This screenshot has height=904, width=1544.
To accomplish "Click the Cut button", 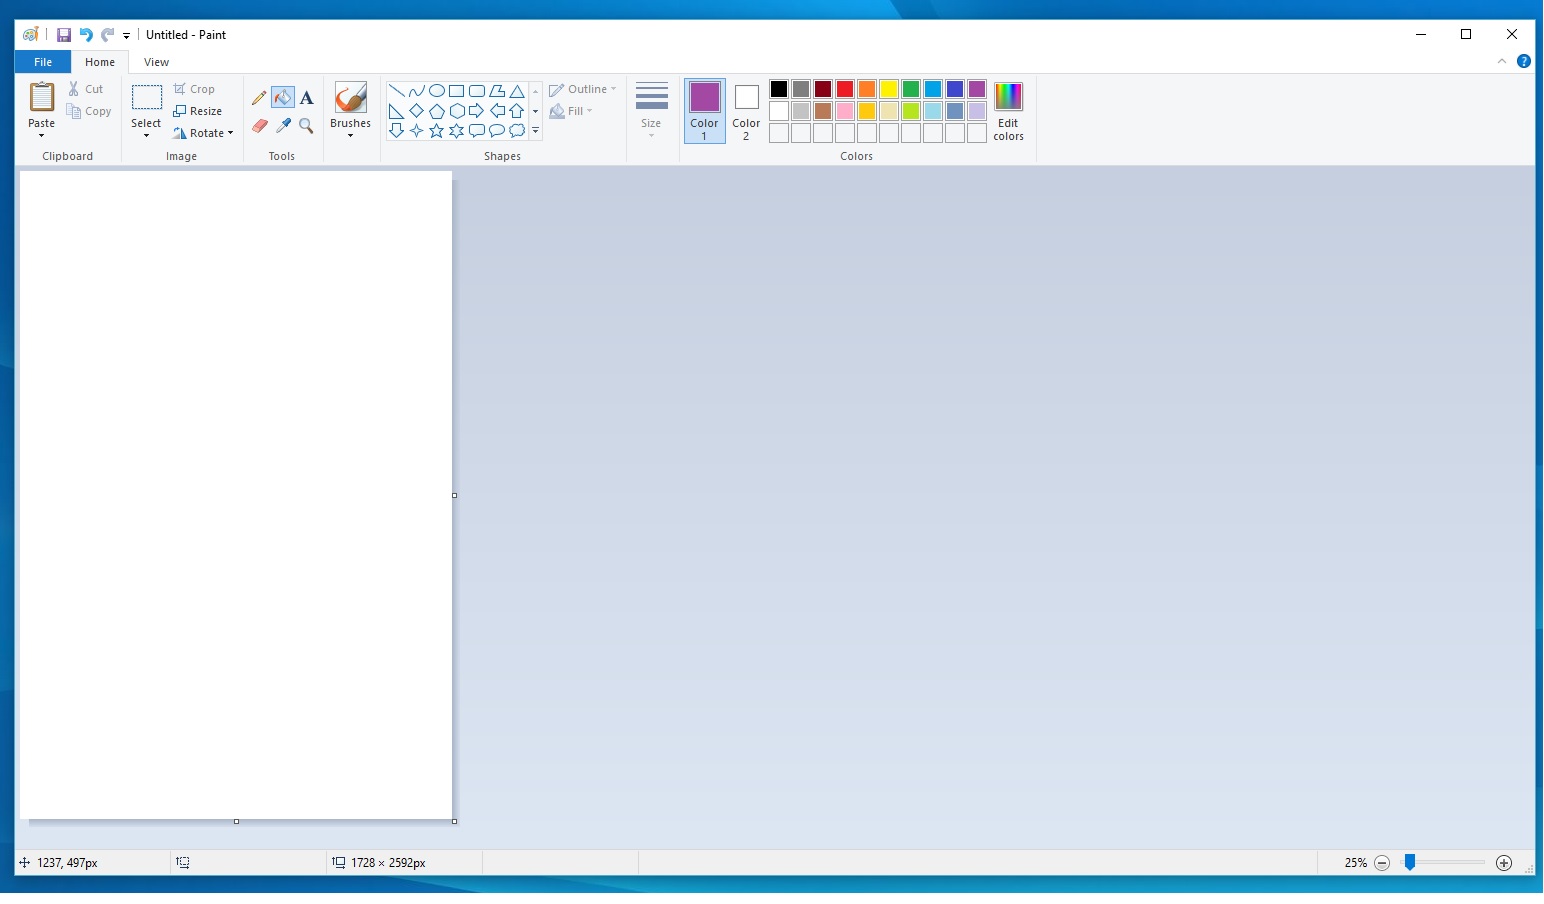I will 86,89.
